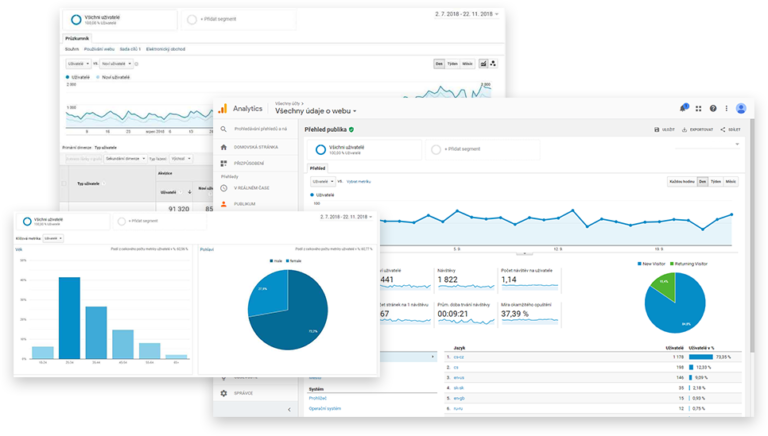
Task: Open the help question mark icon
Action: [713, 109]
